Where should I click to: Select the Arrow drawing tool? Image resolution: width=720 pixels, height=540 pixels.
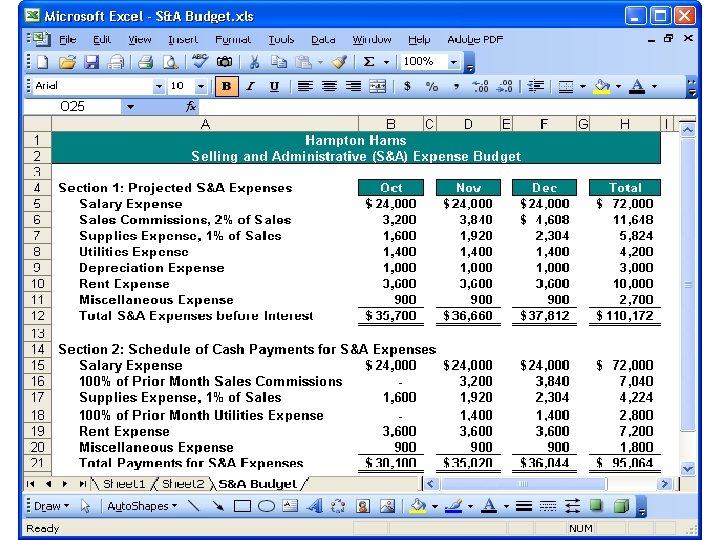(218, 506)
